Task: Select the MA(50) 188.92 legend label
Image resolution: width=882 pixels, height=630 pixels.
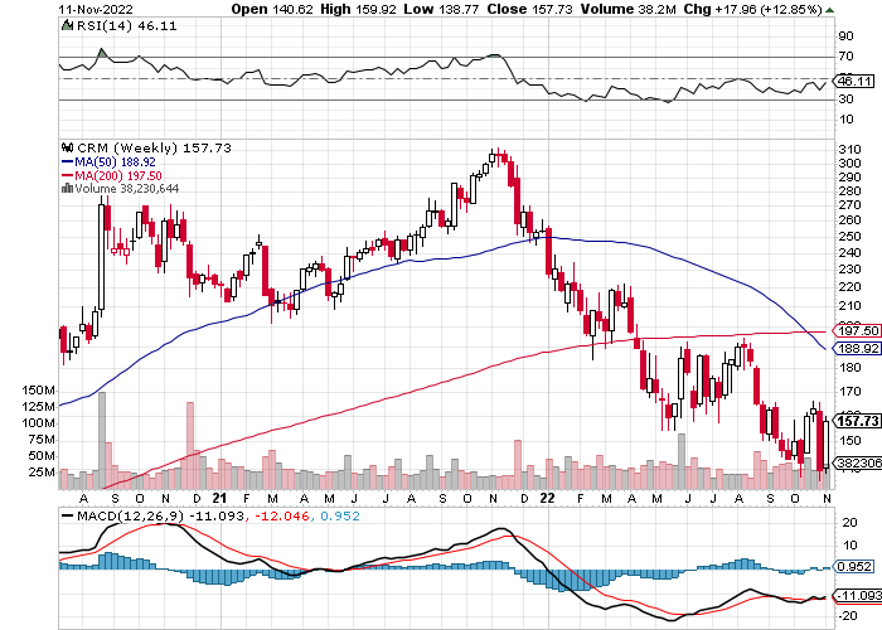Action: pos(107,161)
